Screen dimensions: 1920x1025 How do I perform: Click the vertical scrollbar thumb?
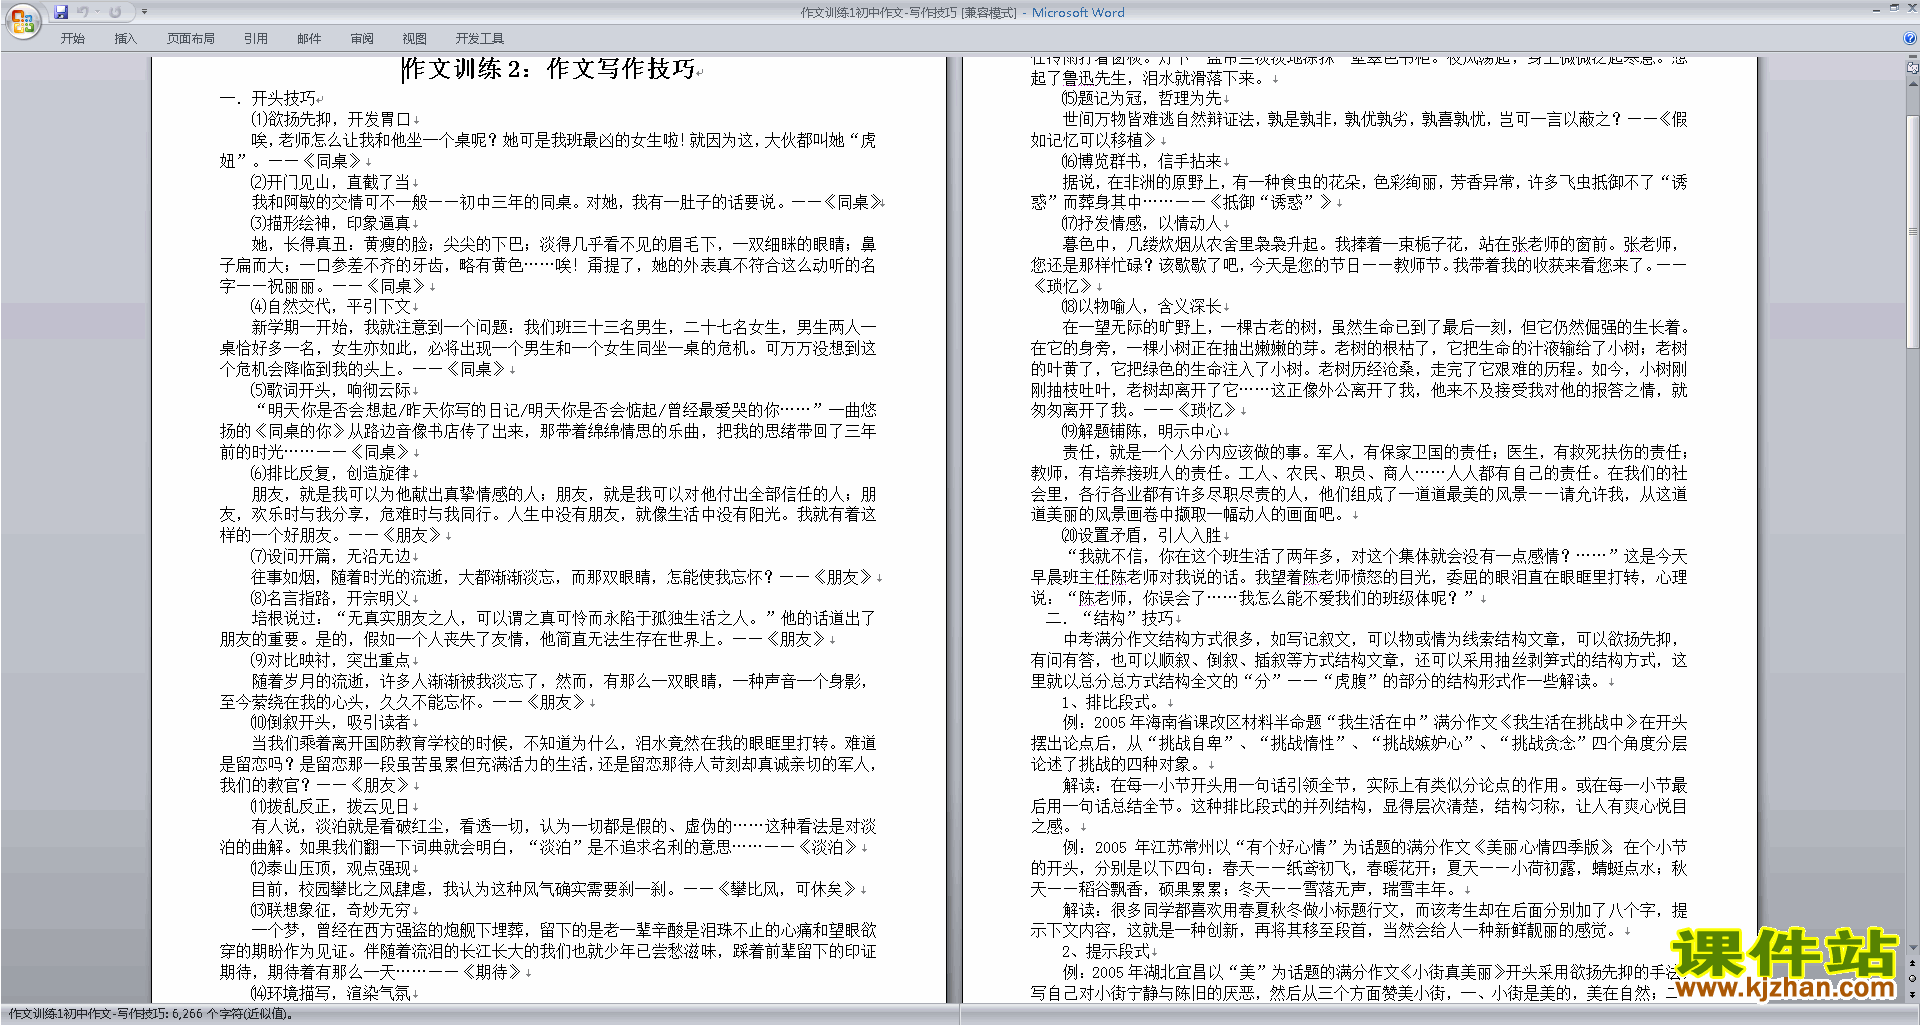click(1913, 232)
